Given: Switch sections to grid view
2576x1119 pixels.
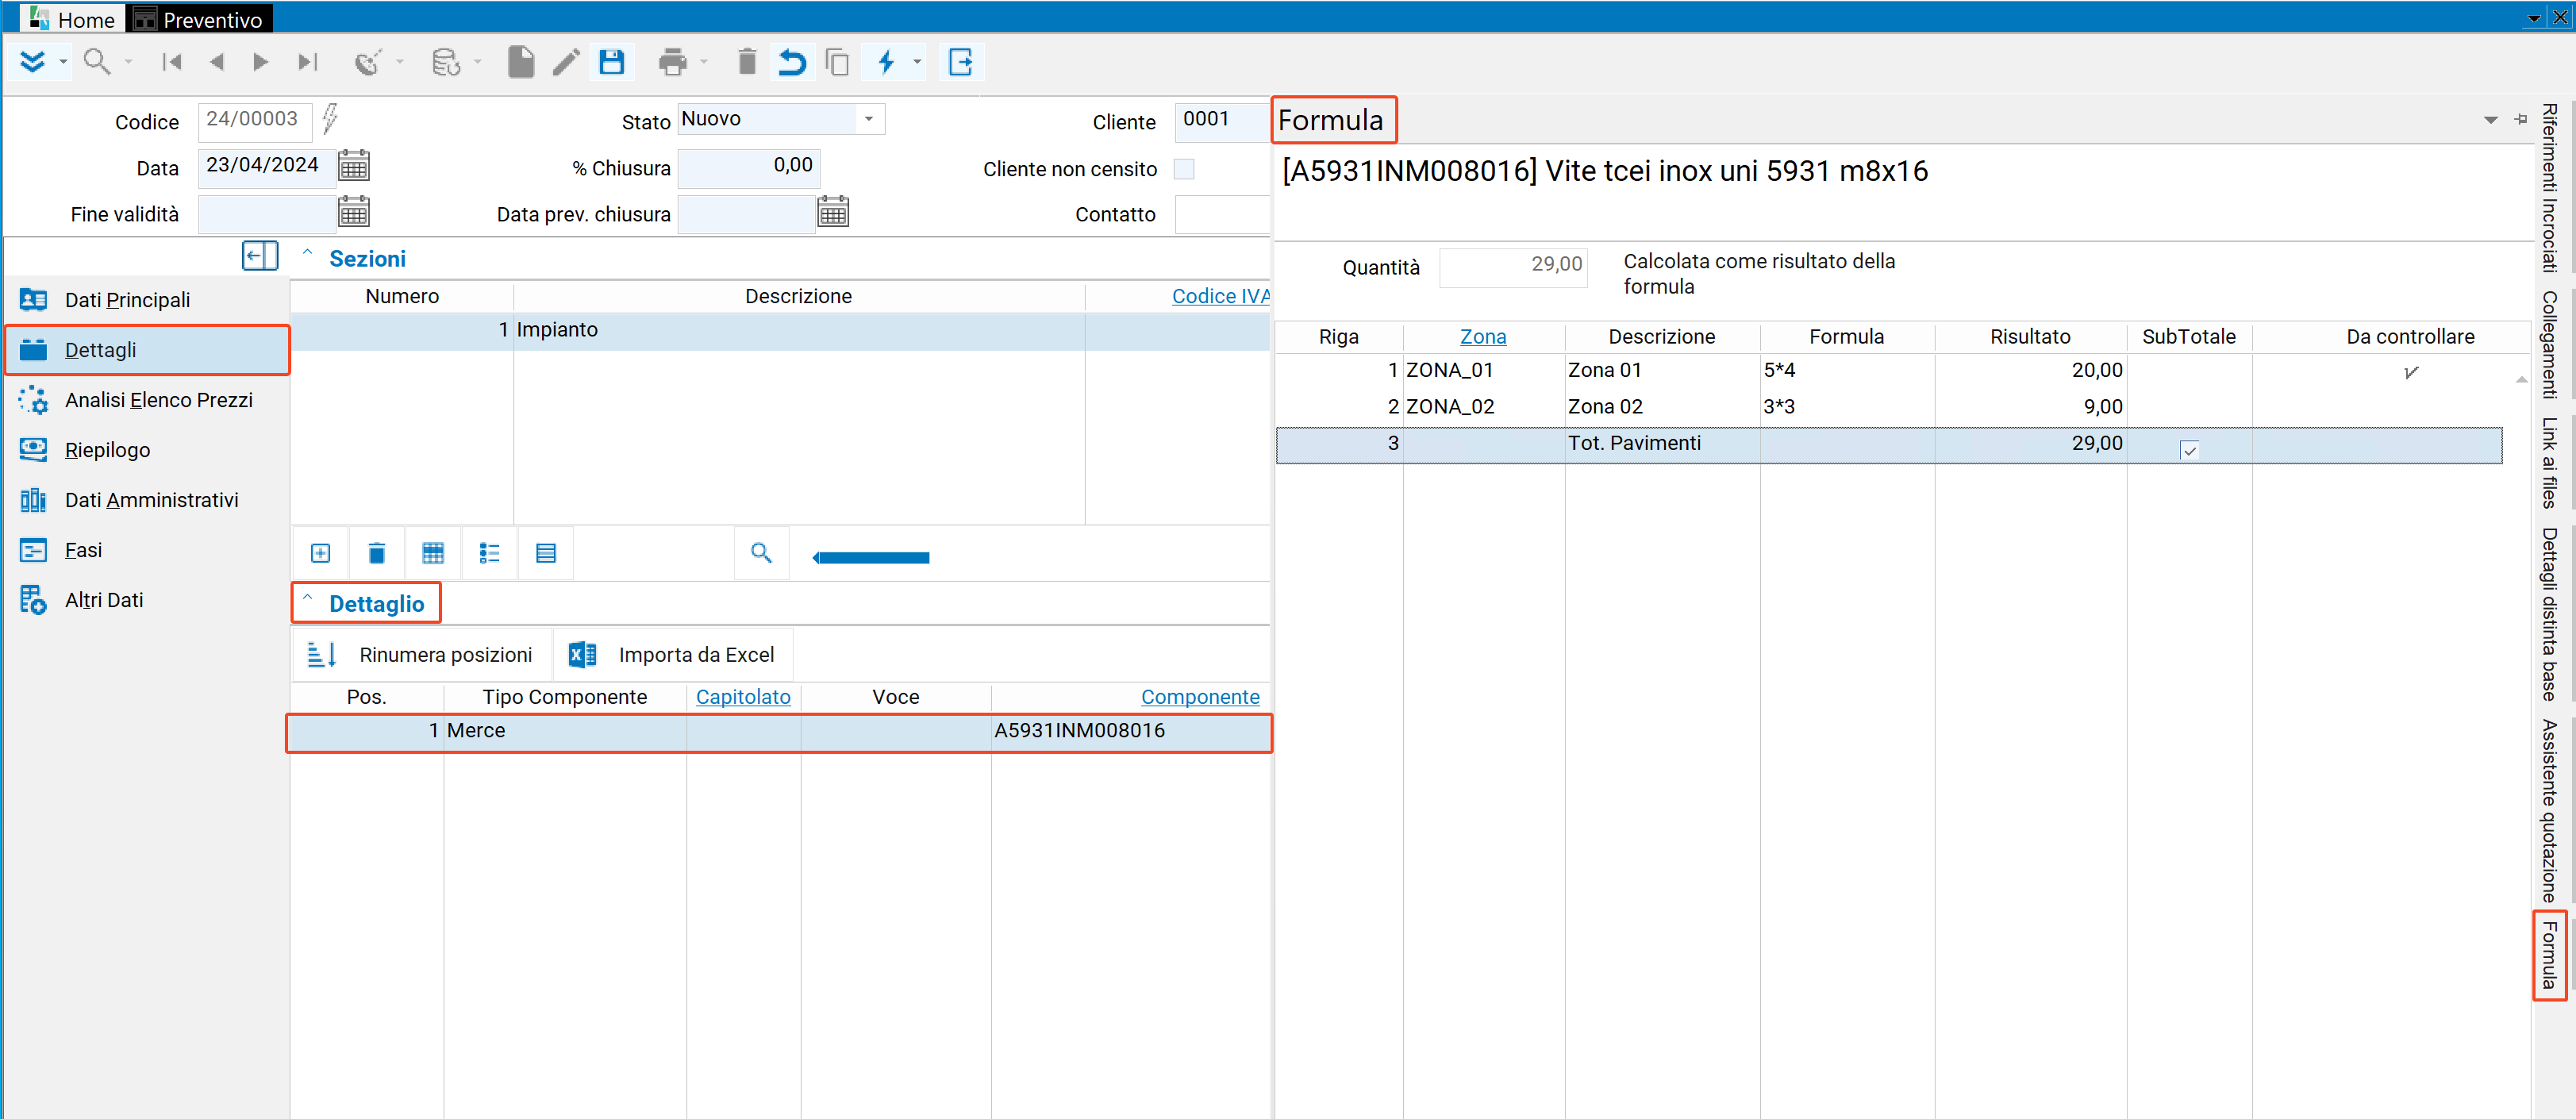Looking at the screenshot, I should (433, 553).
